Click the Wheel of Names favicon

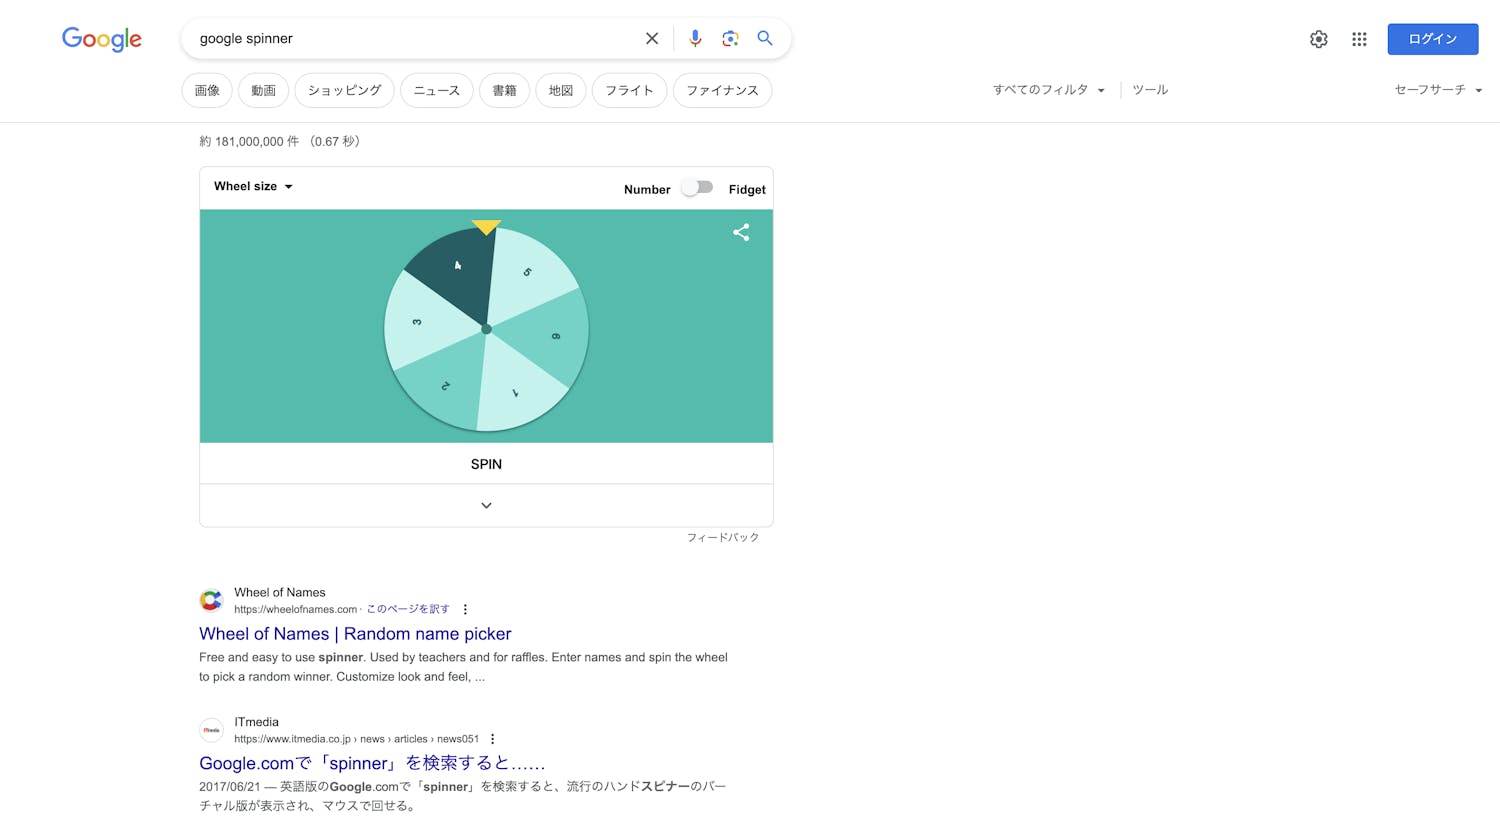(211, 600)
